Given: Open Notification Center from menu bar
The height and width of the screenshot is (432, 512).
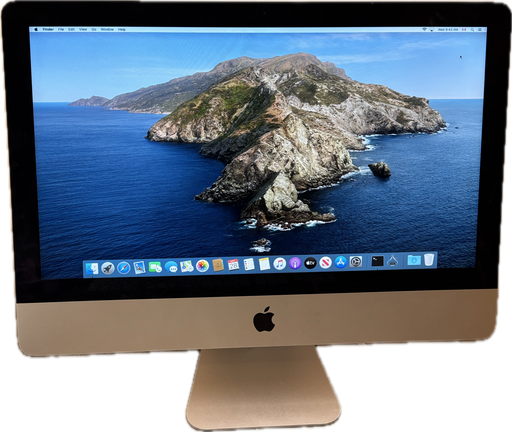Looking at the screenshot, I should [x=480, y=30].
